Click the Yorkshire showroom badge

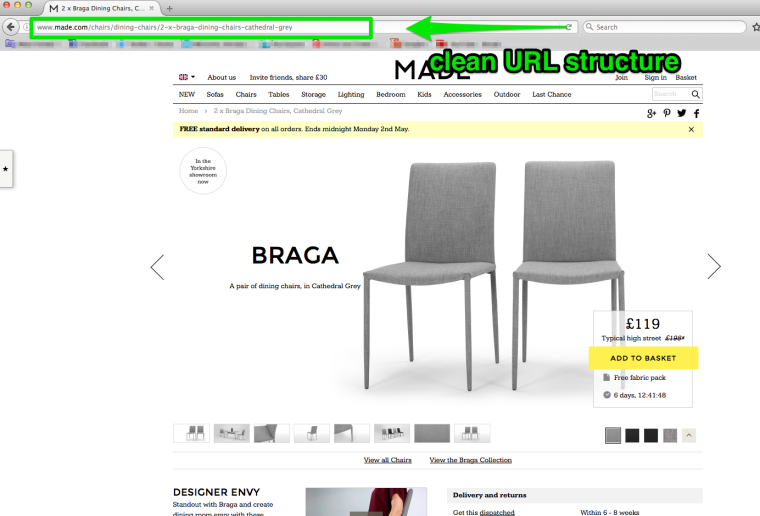203,171
